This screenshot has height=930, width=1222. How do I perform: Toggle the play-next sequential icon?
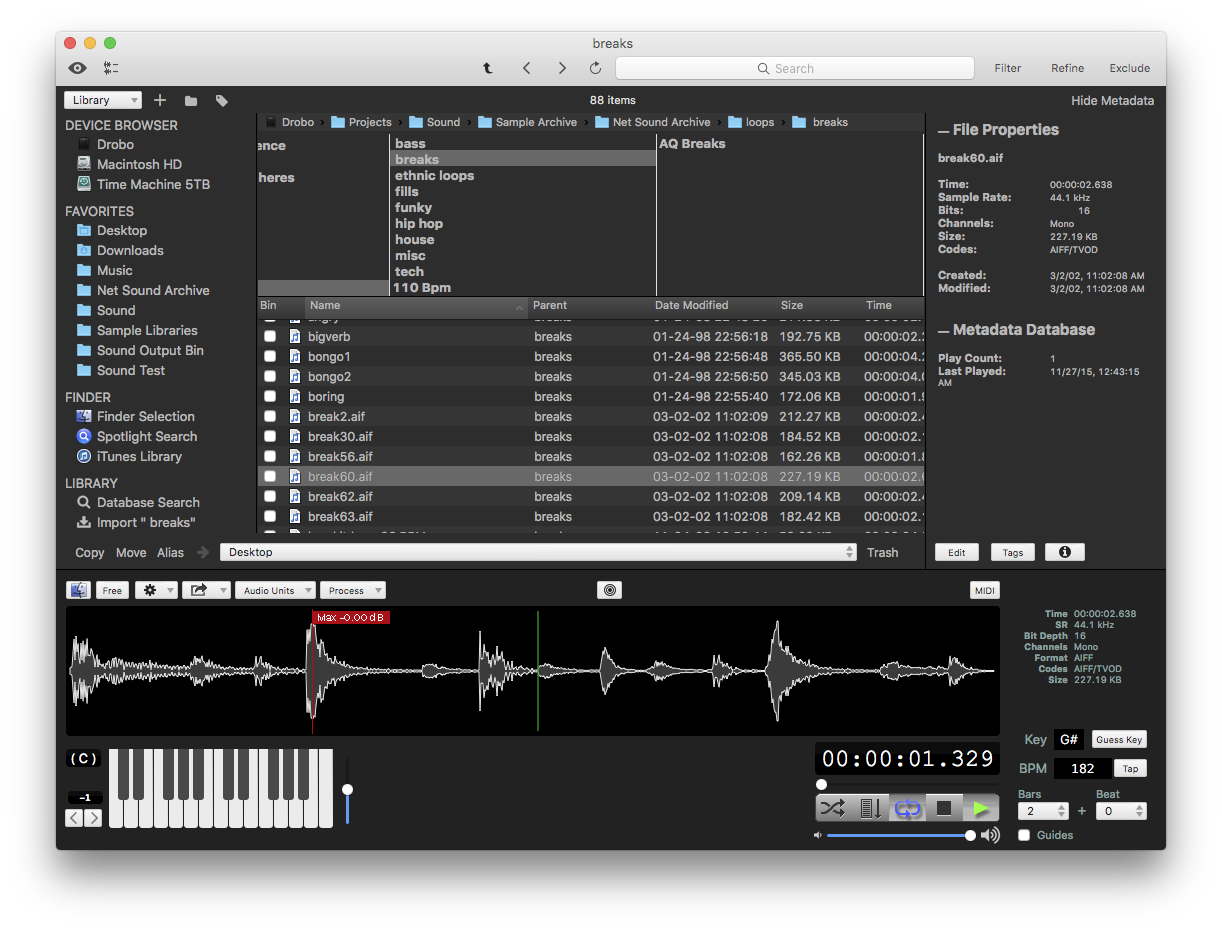coord(871,808)
